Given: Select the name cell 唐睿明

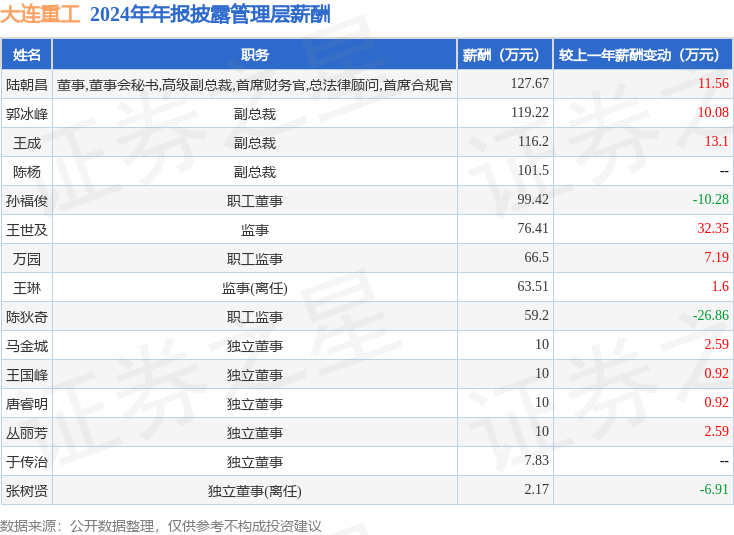Looking at the screenshot, I should (x=27, y=404).
